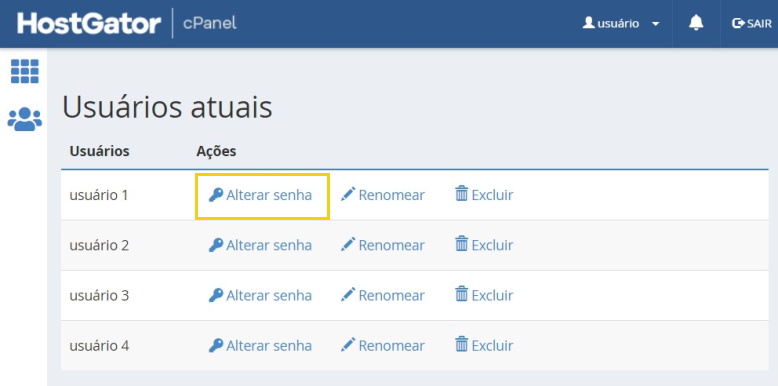This screenshot has width=778, height=386.
Task: Expand the usuário account dropdown
Action: pyautogui.click(x=621, y=23)
